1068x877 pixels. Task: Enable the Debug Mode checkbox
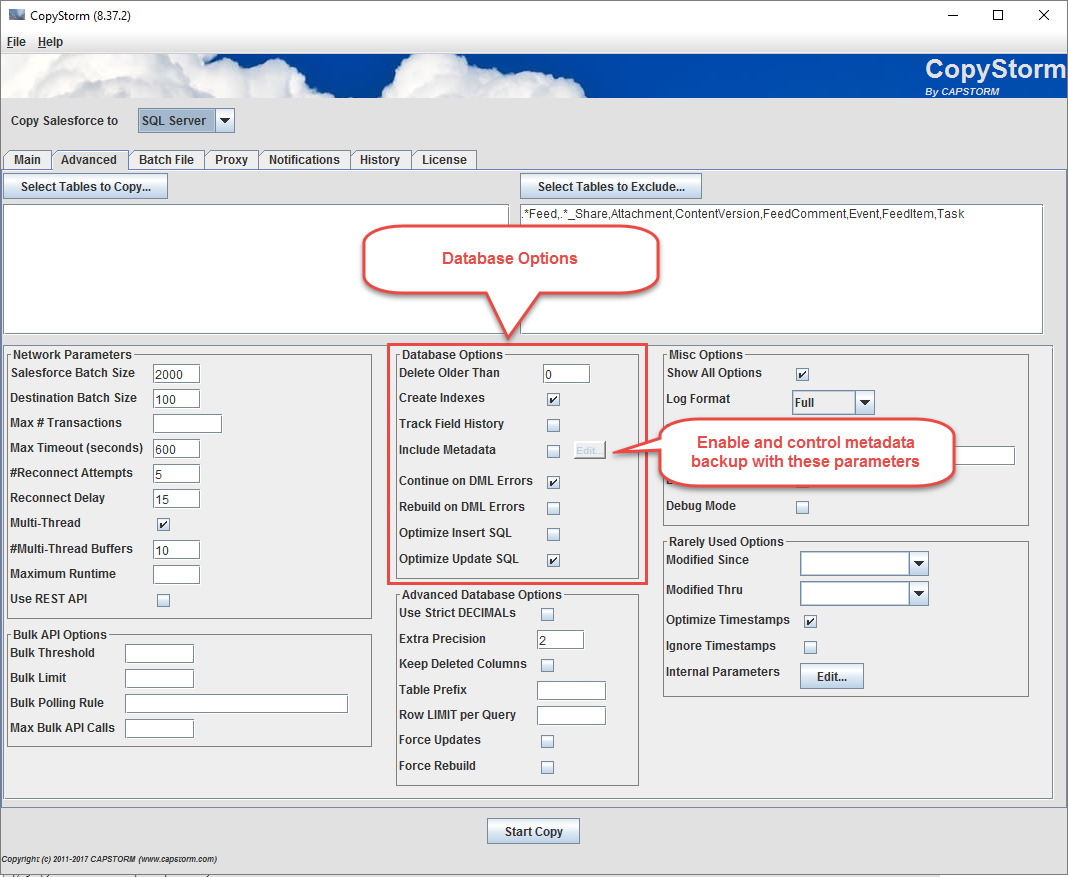point(802,508)
